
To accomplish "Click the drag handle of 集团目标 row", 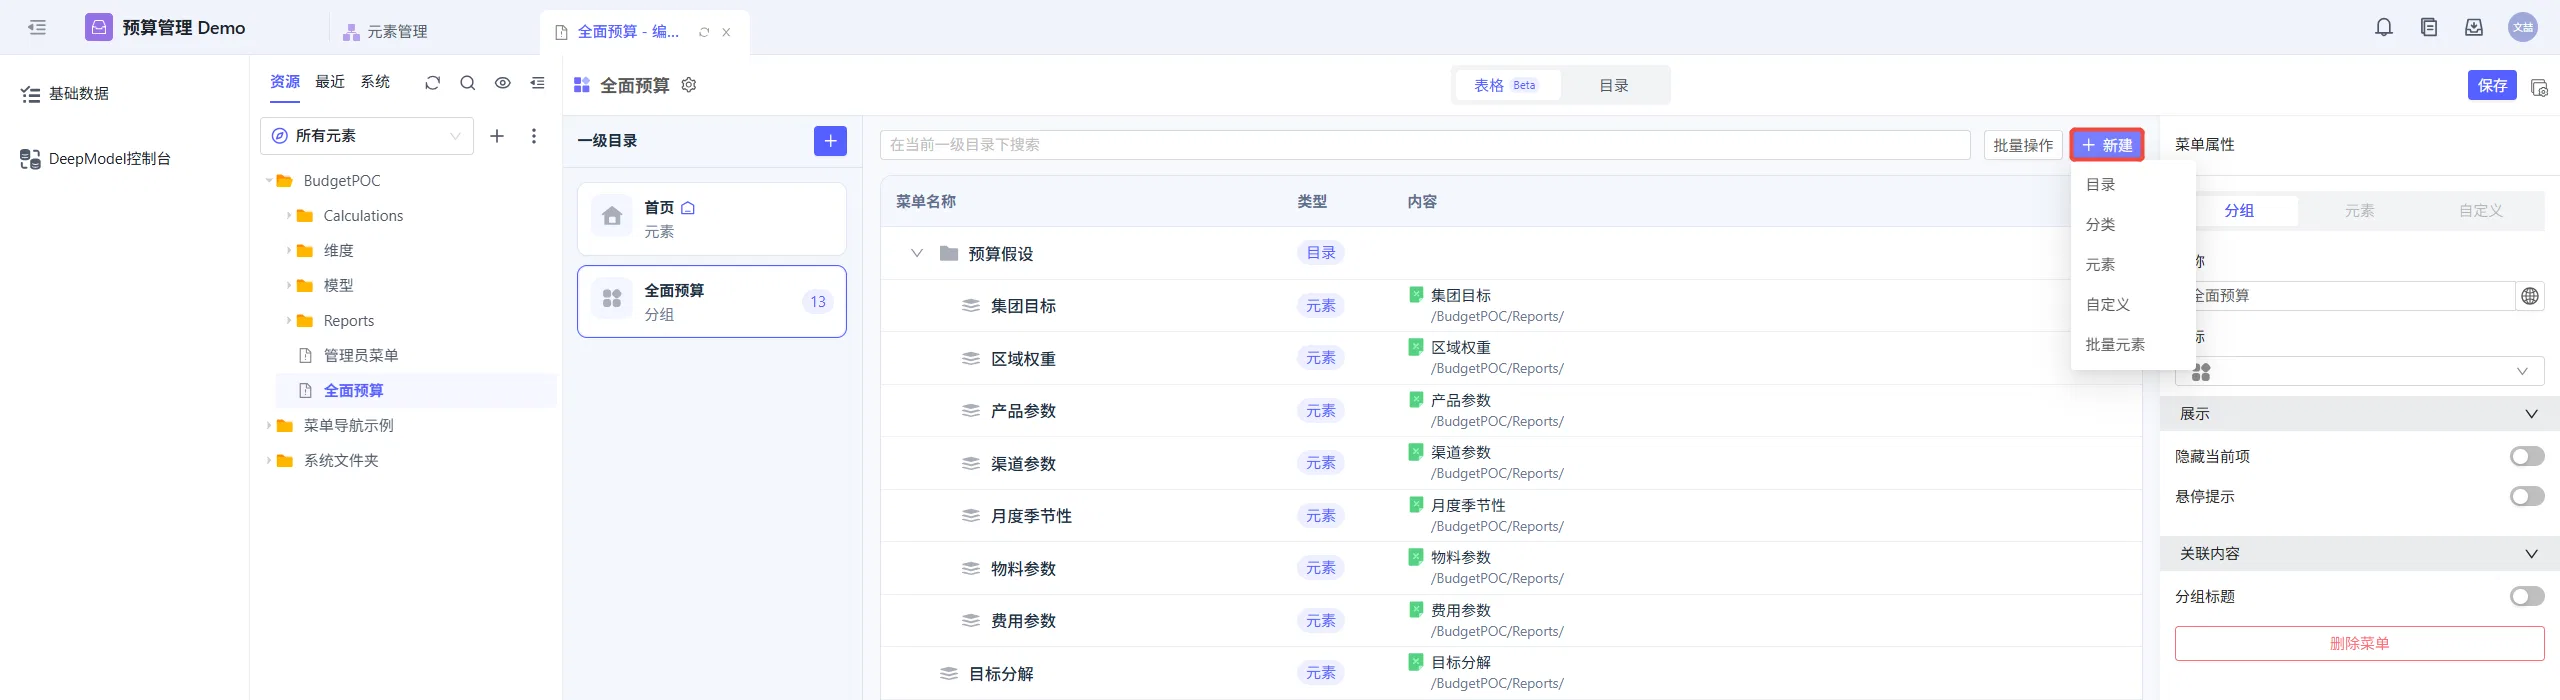I will point(970,306).
